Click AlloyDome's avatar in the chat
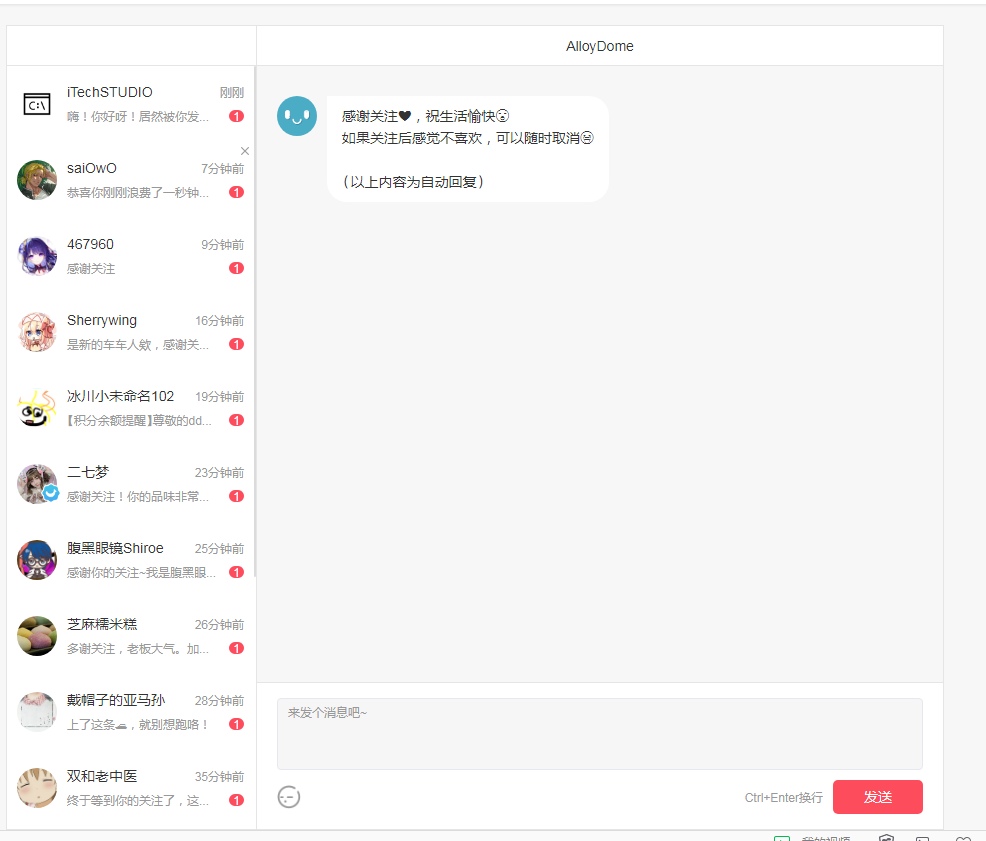Viewport: 986px width, 841px height. coord(297,116)
